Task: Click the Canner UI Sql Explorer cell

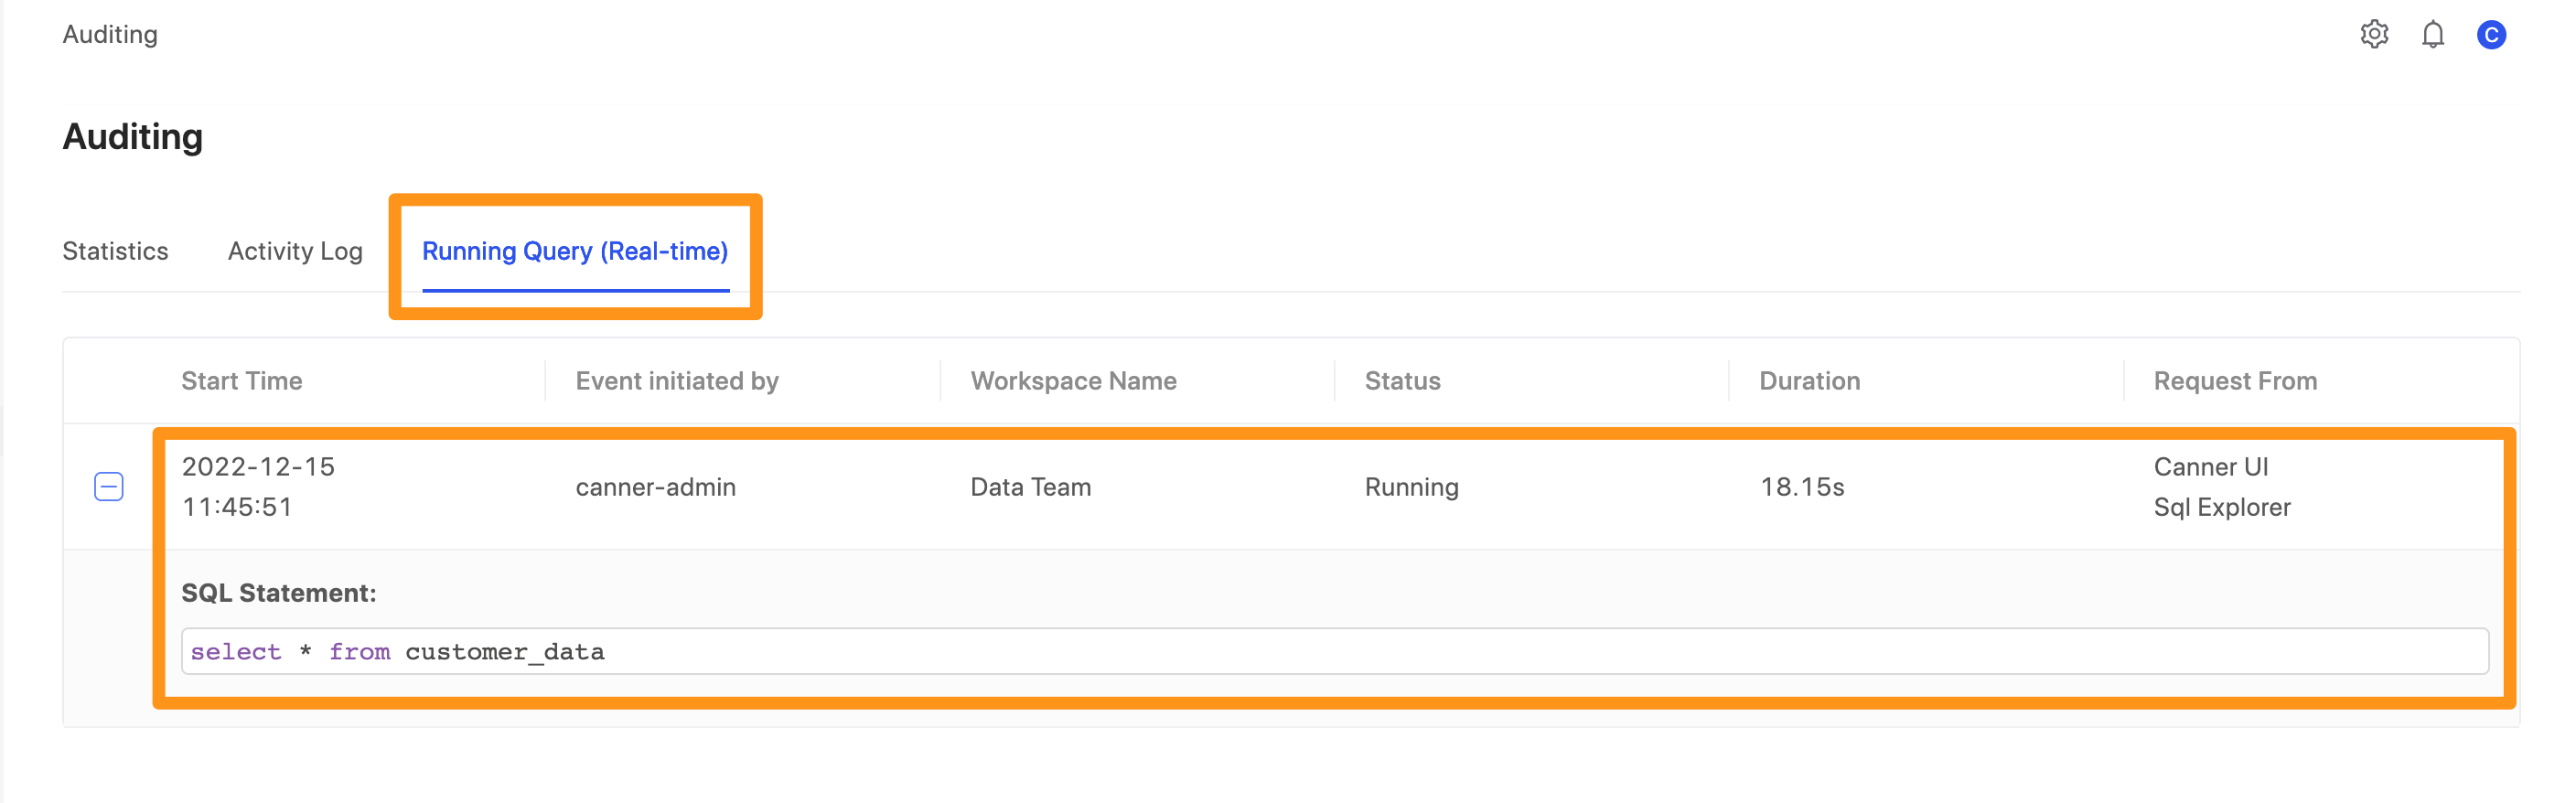Action: [2221, 487]
